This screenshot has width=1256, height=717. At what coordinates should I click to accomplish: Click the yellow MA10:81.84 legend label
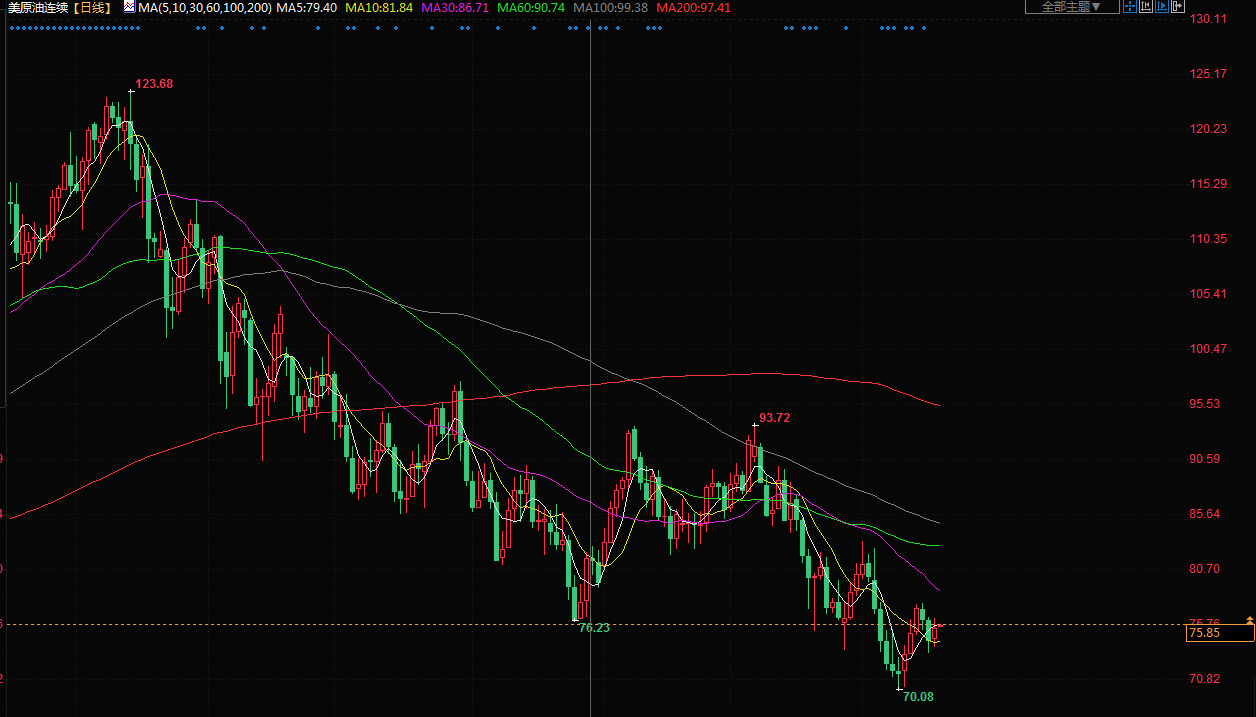(378, 7)
